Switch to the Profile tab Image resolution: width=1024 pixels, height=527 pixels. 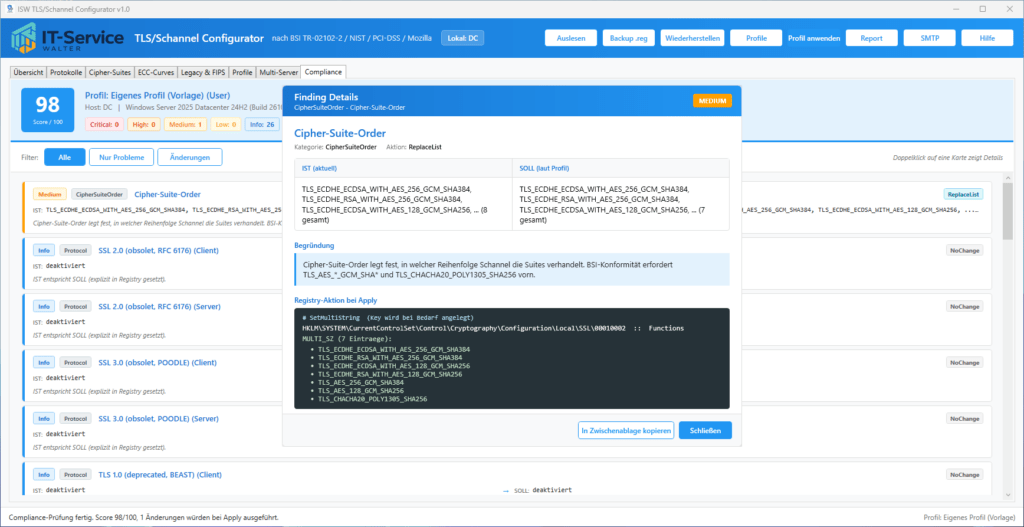242,72
